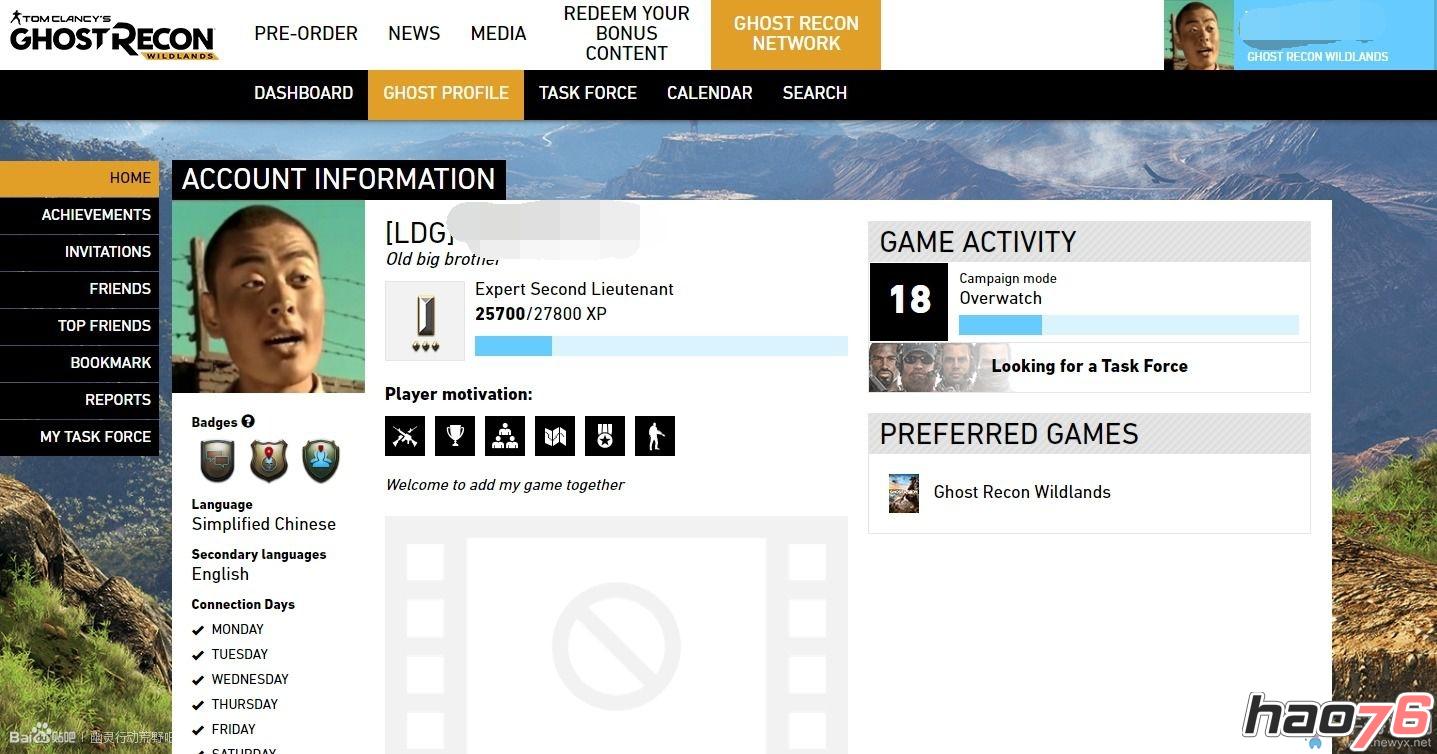This screenshot has height=754, width=1437.
Task: Click the trophy motivation icon
Action: pyautogui.click(x=455, y=436)
